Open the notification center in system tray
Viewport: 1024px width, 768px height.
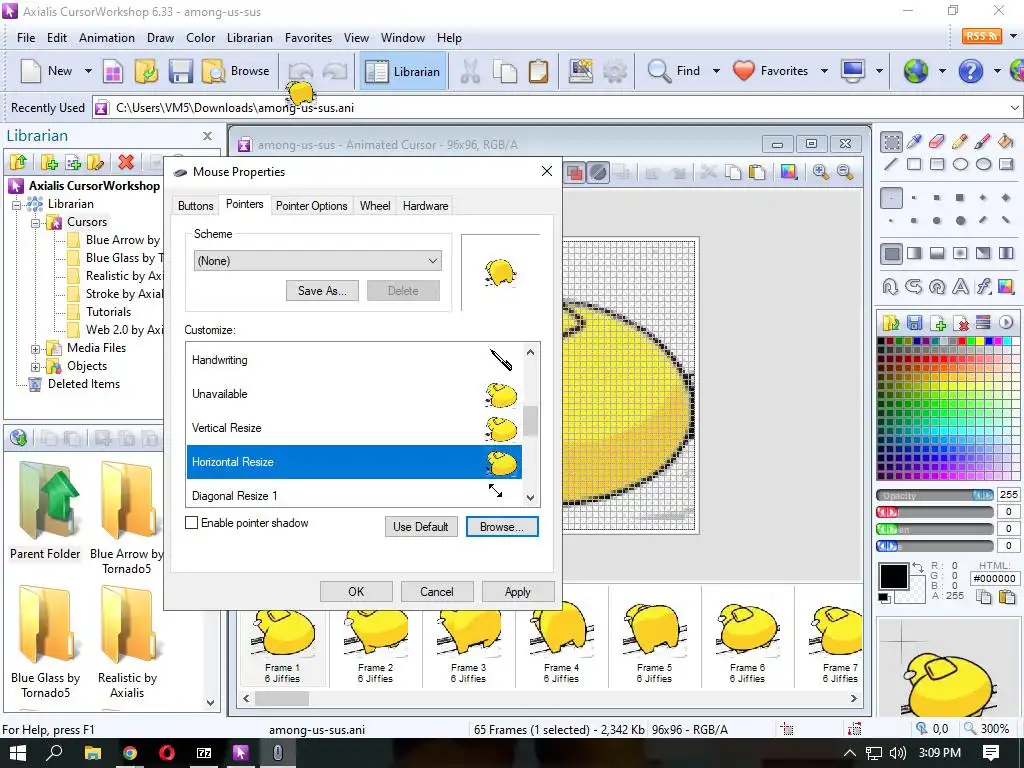coord(991,753)
